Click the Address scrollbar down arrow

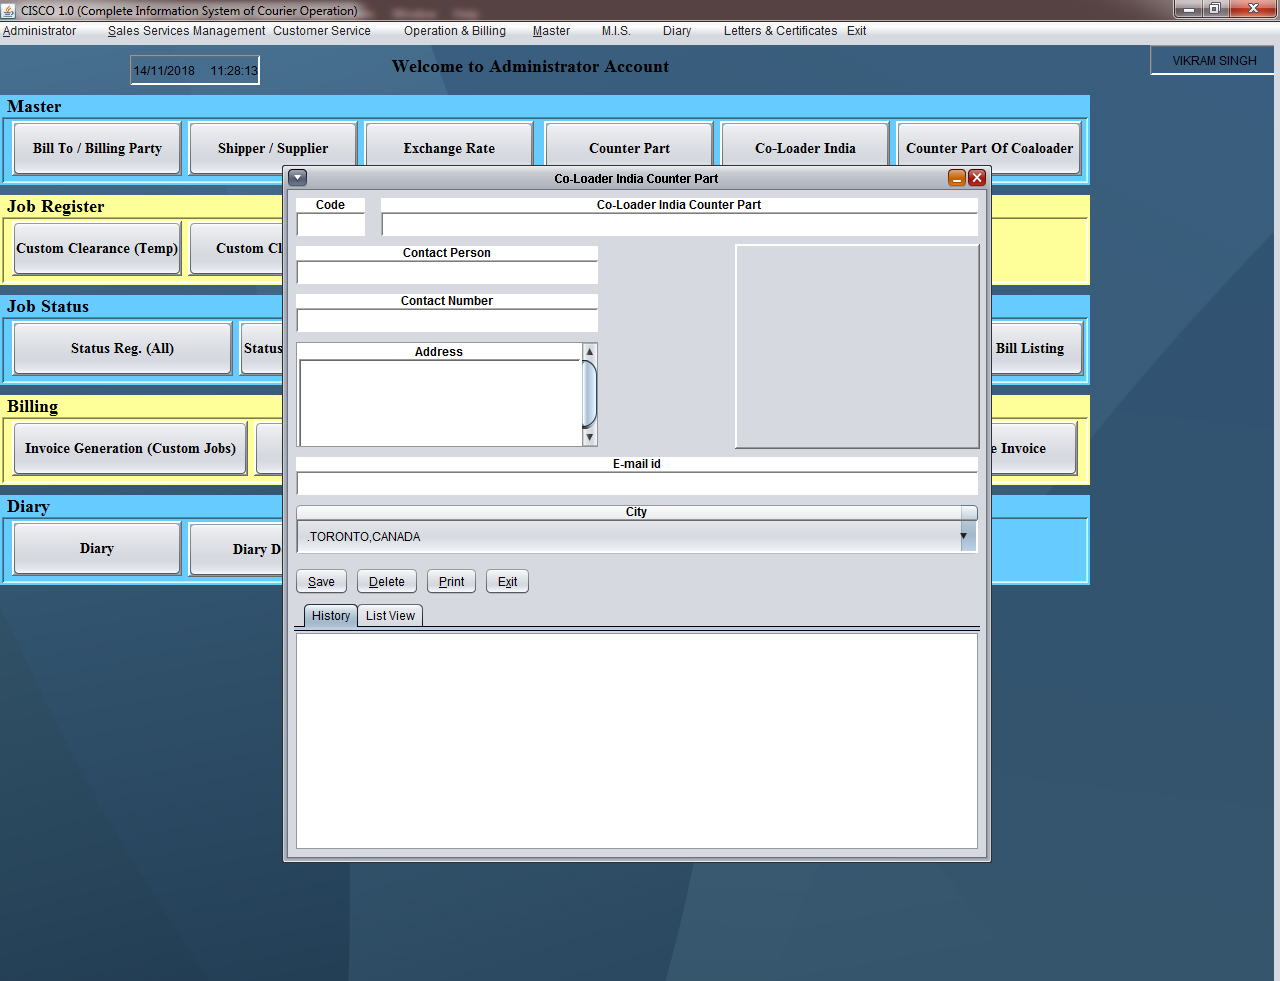pyautogui.click(x=590, y=437)
